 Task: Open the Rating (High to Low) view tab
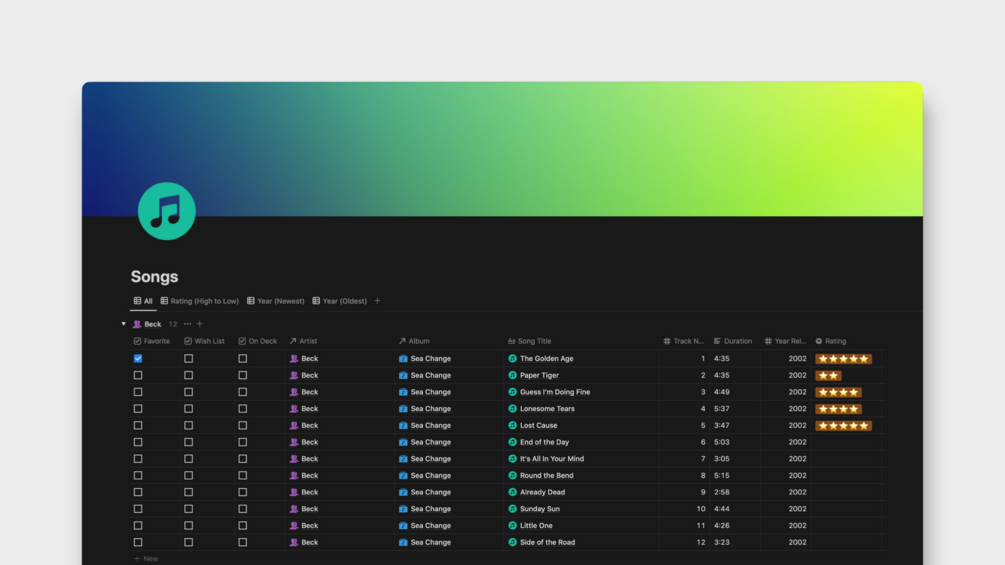pyautogui.click(x=199, y=301)
